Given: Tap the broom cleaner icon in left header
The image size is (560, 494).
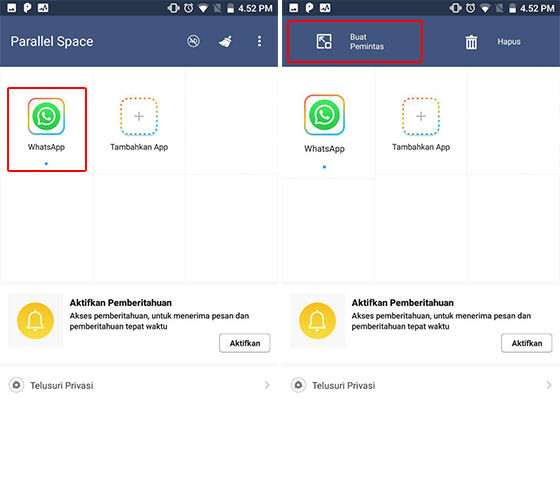Looking at the screenshot, I should [x=225, y=41].
